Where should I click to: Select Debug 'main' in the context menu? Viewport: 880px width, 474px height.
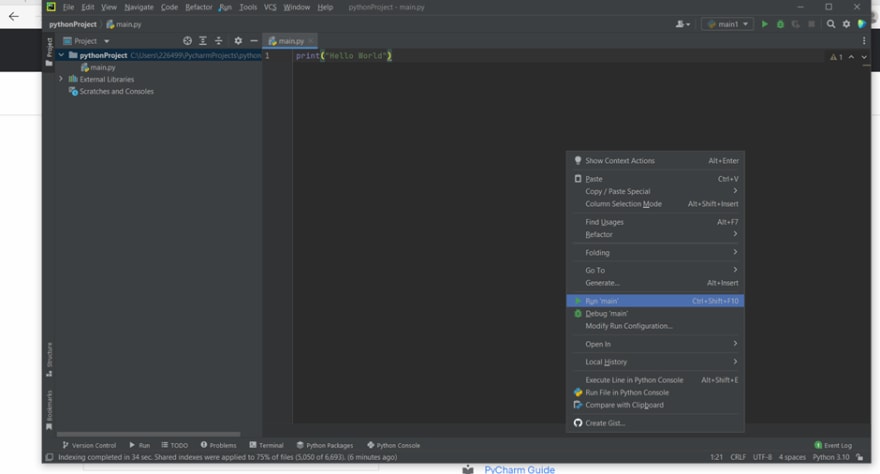pyautogui.click(x=655, y=314)
